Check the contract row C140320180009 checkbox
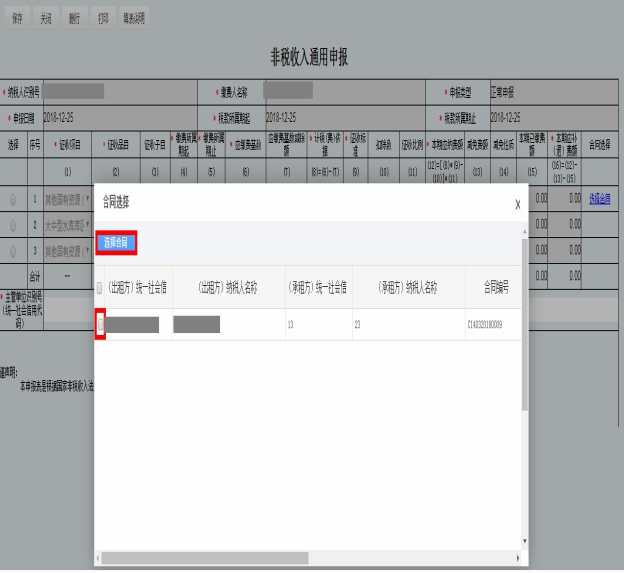 point(101,324)
